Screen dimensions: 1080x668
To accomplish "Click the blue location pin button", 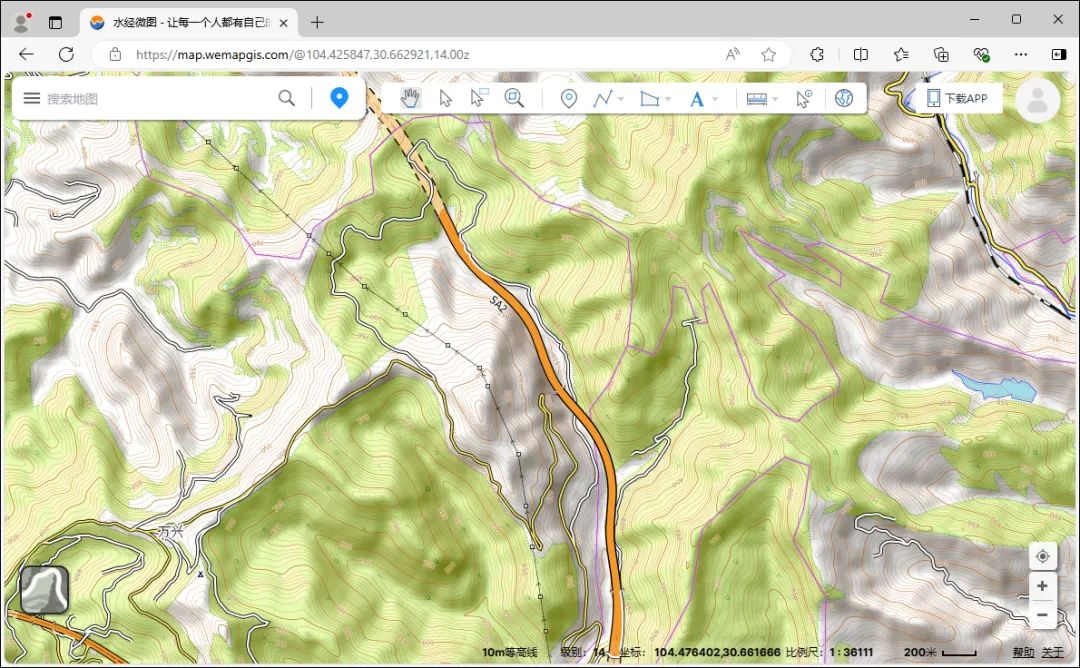I will pyautogui.click(x=339, y=98).
